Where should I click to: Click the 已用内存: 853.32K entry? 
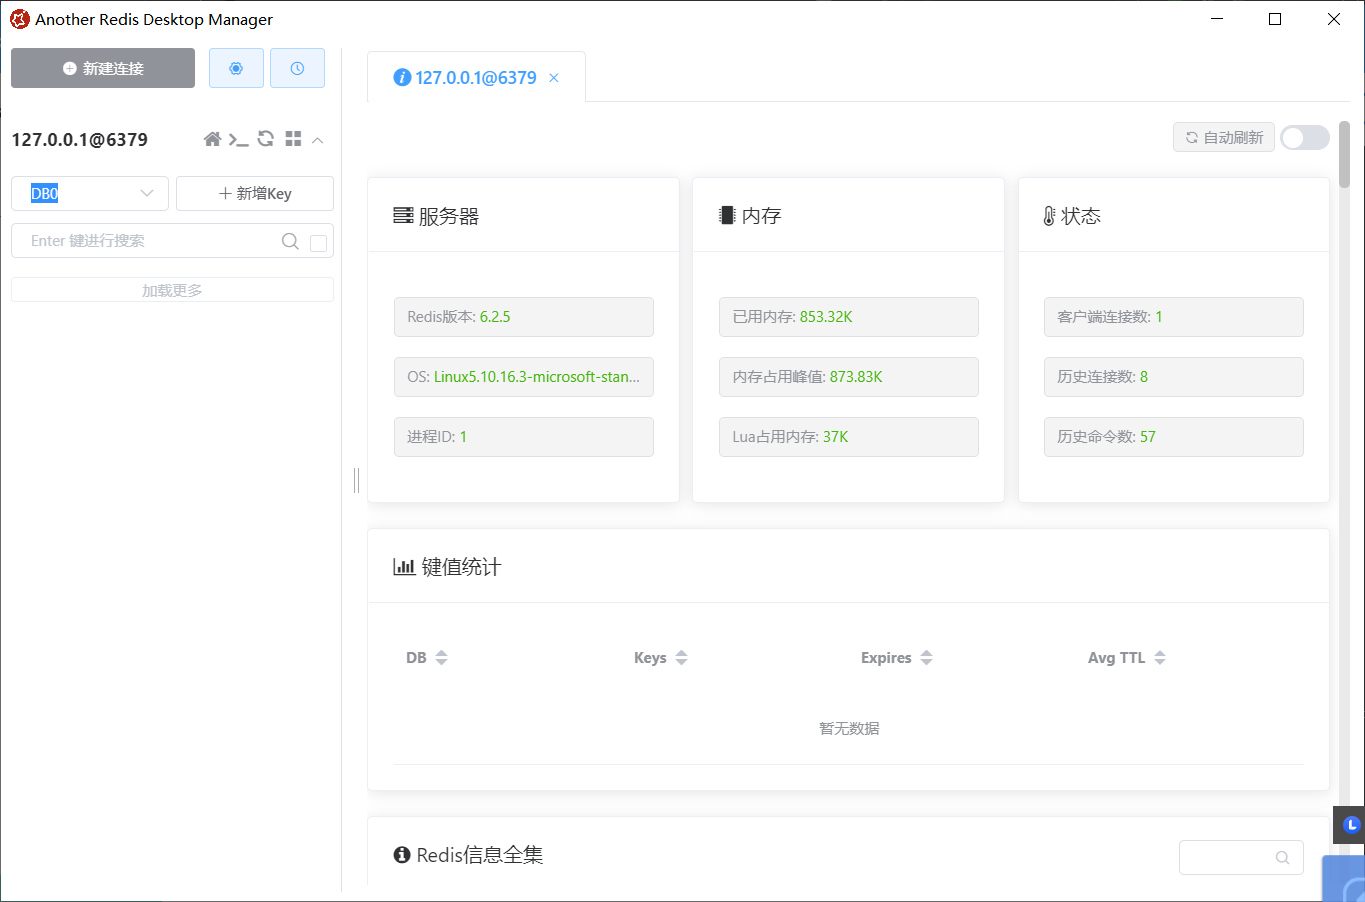tap(849, 317)
